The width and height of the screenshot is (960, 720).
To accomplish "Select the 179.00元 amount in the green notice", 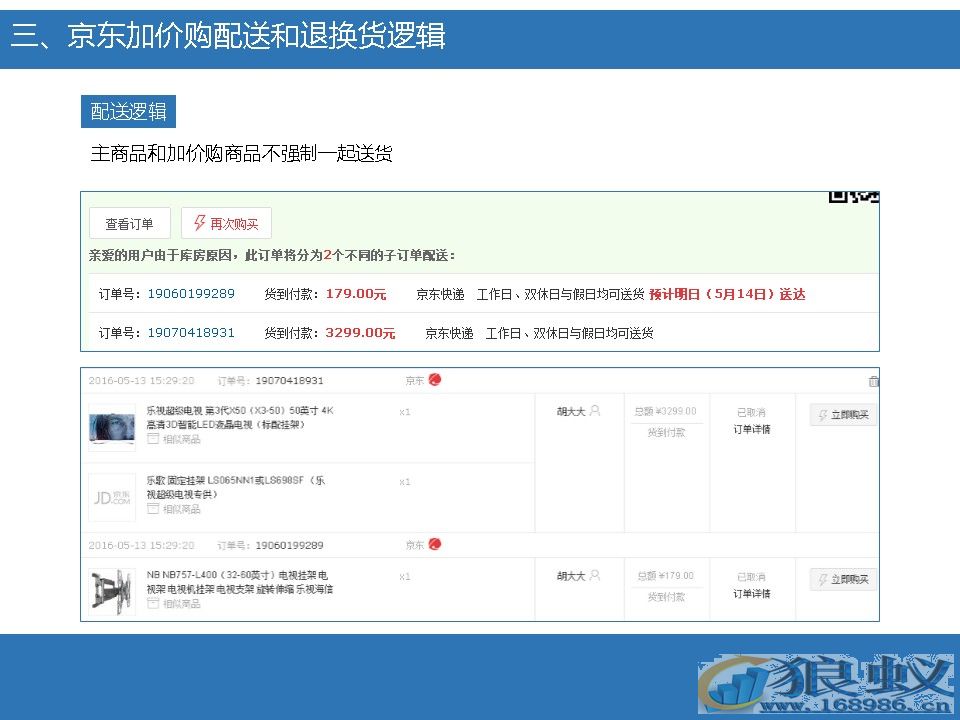I will click(356, 294).
